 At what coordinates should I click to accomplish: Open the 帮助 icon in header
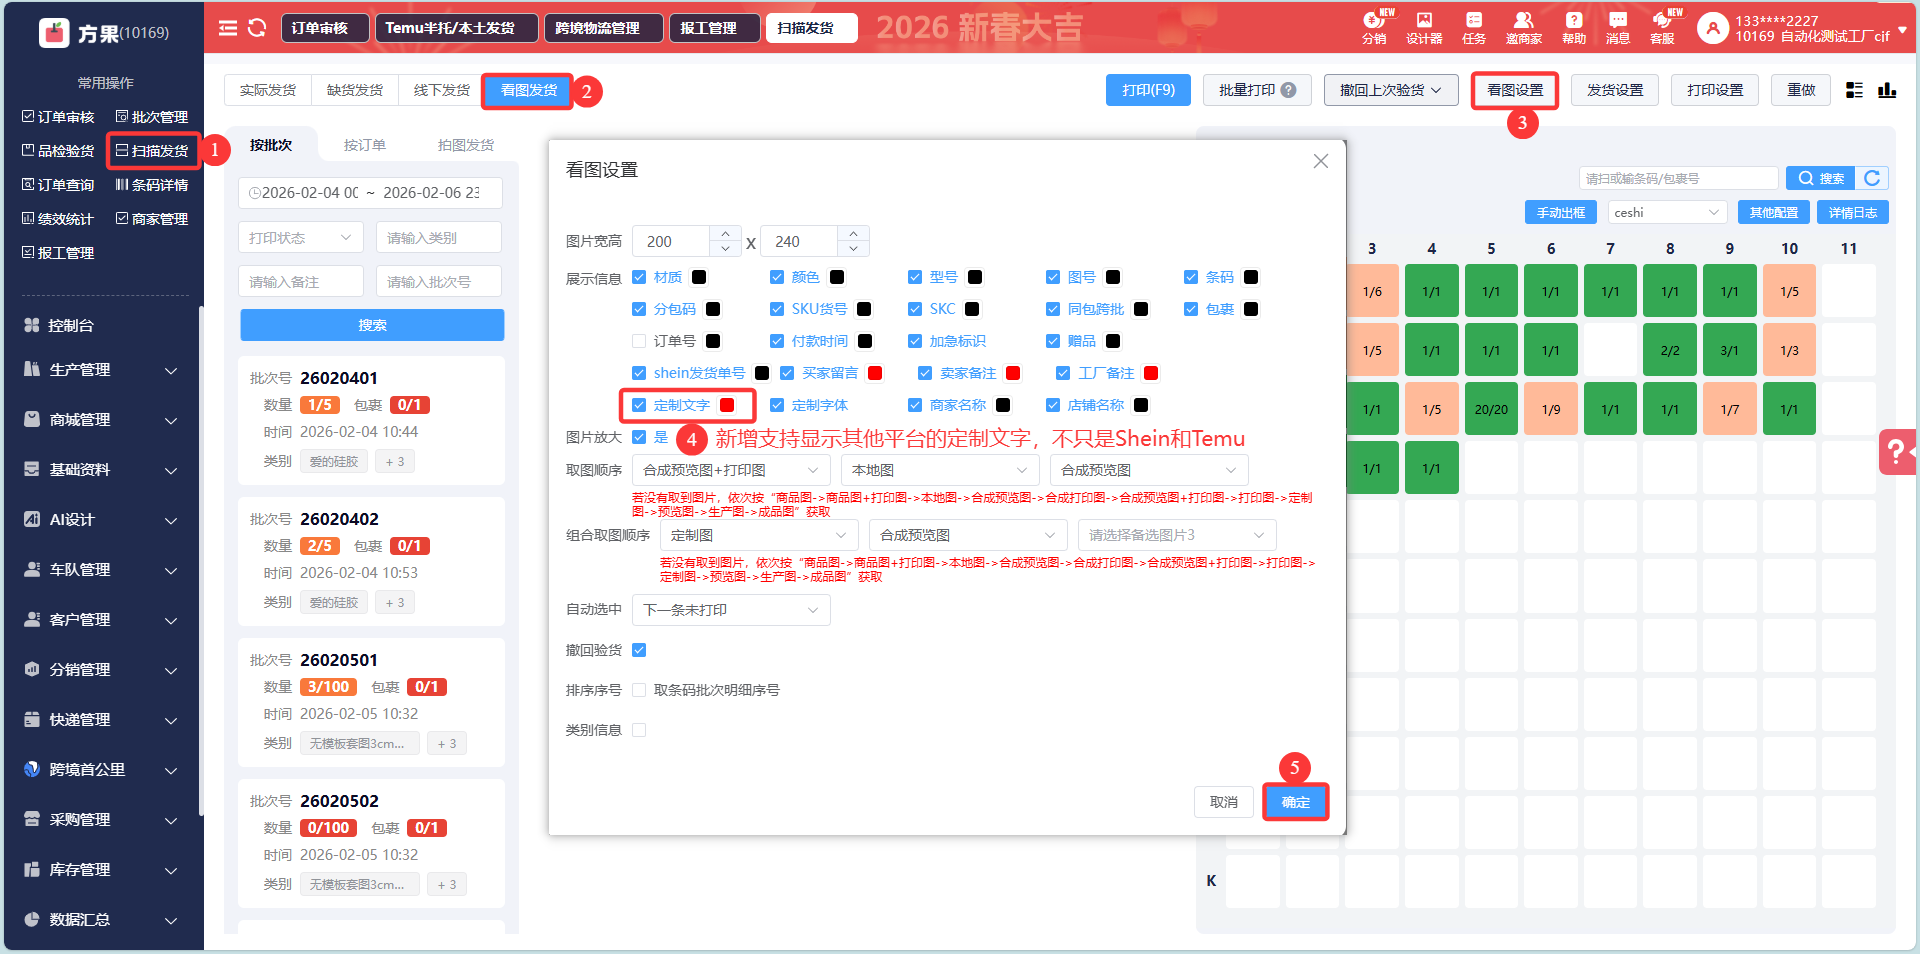point(1574,27)
